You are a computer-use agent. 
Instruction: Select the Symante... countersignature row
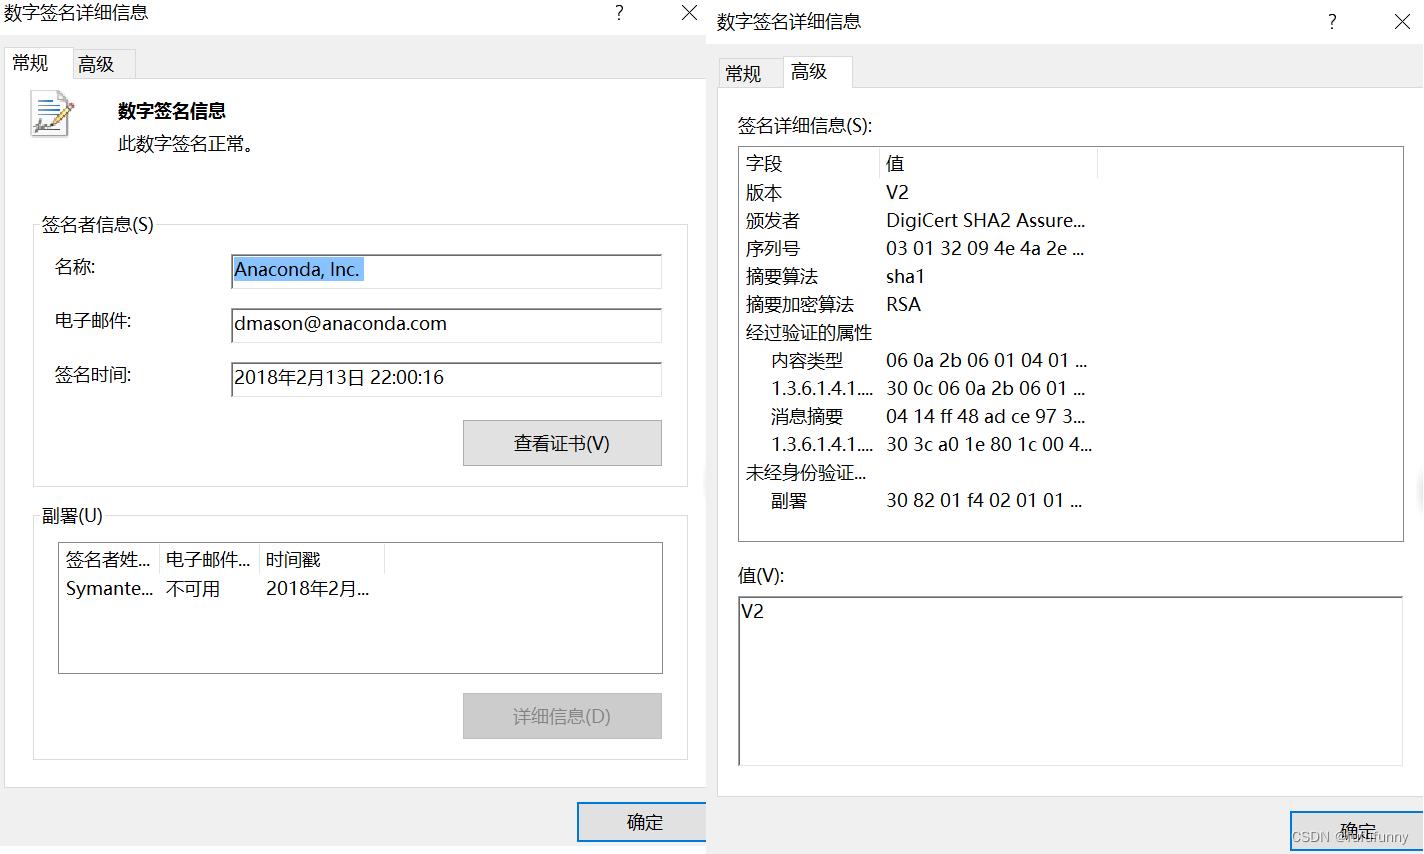click(360, 589)
